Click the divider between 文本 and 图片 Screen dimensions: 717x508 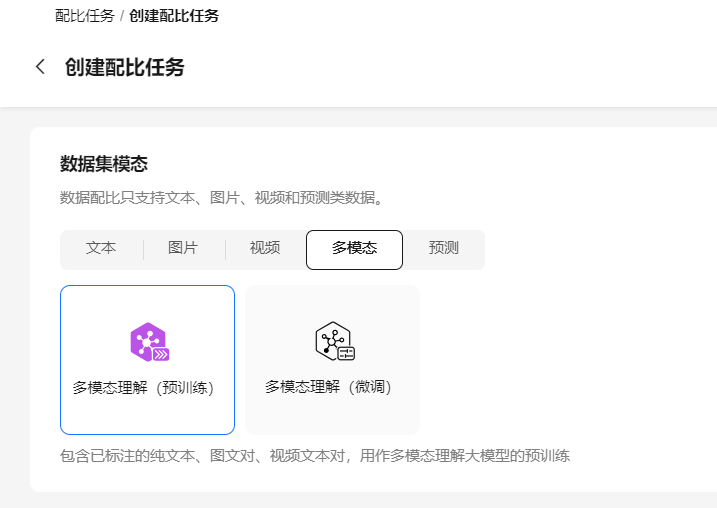coord(143,250)
